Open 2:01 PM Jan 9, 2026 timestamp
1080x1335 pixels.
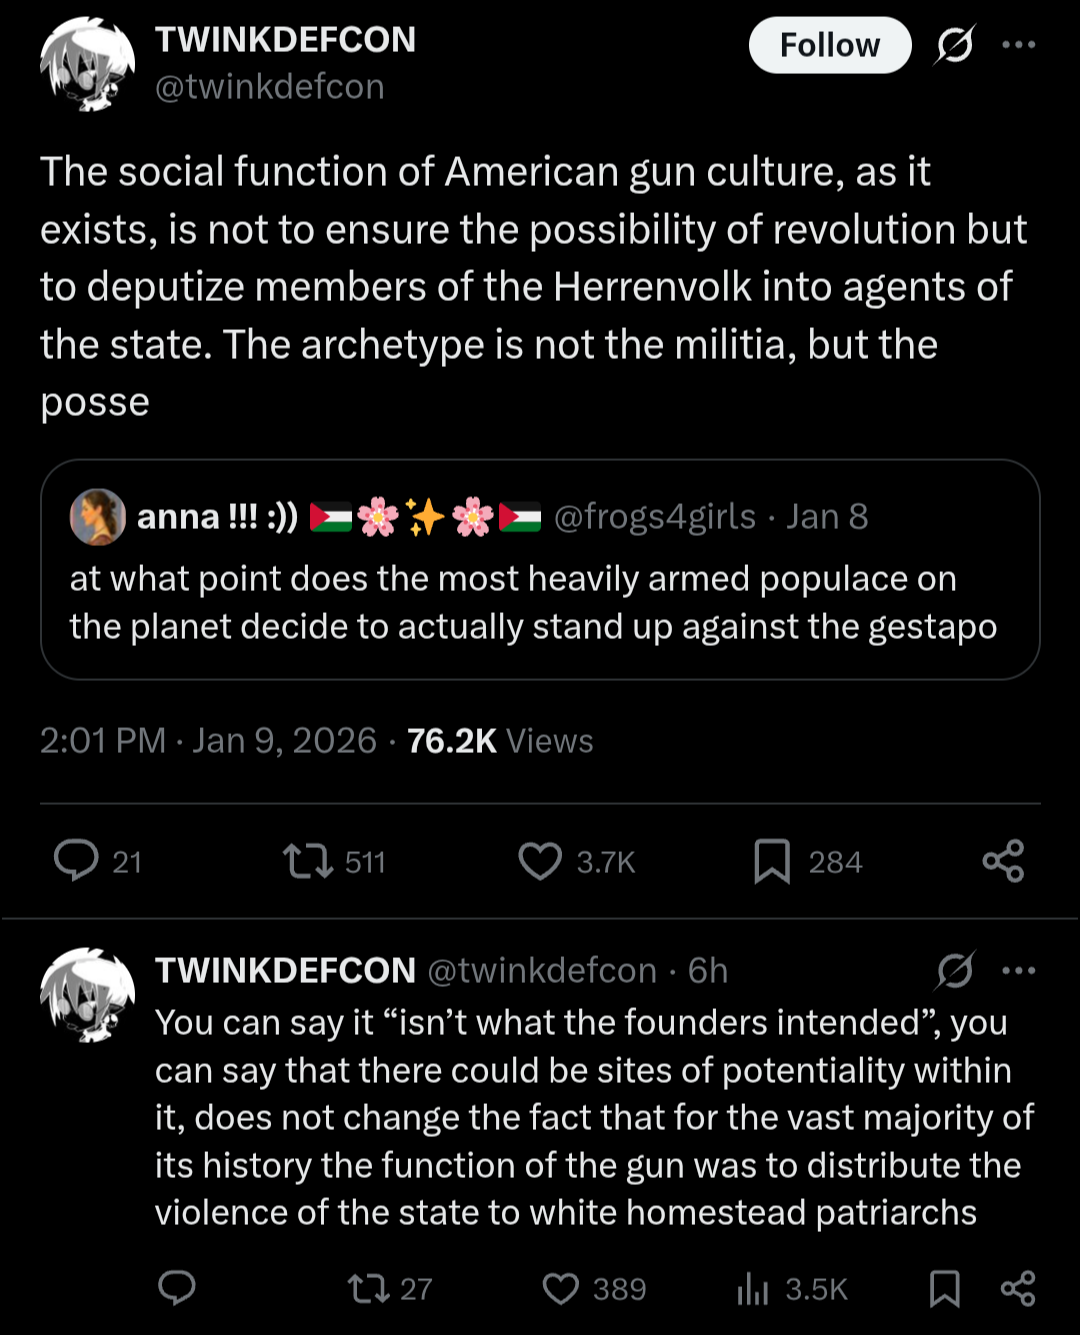pyautogui.click(x=208, y=741)
